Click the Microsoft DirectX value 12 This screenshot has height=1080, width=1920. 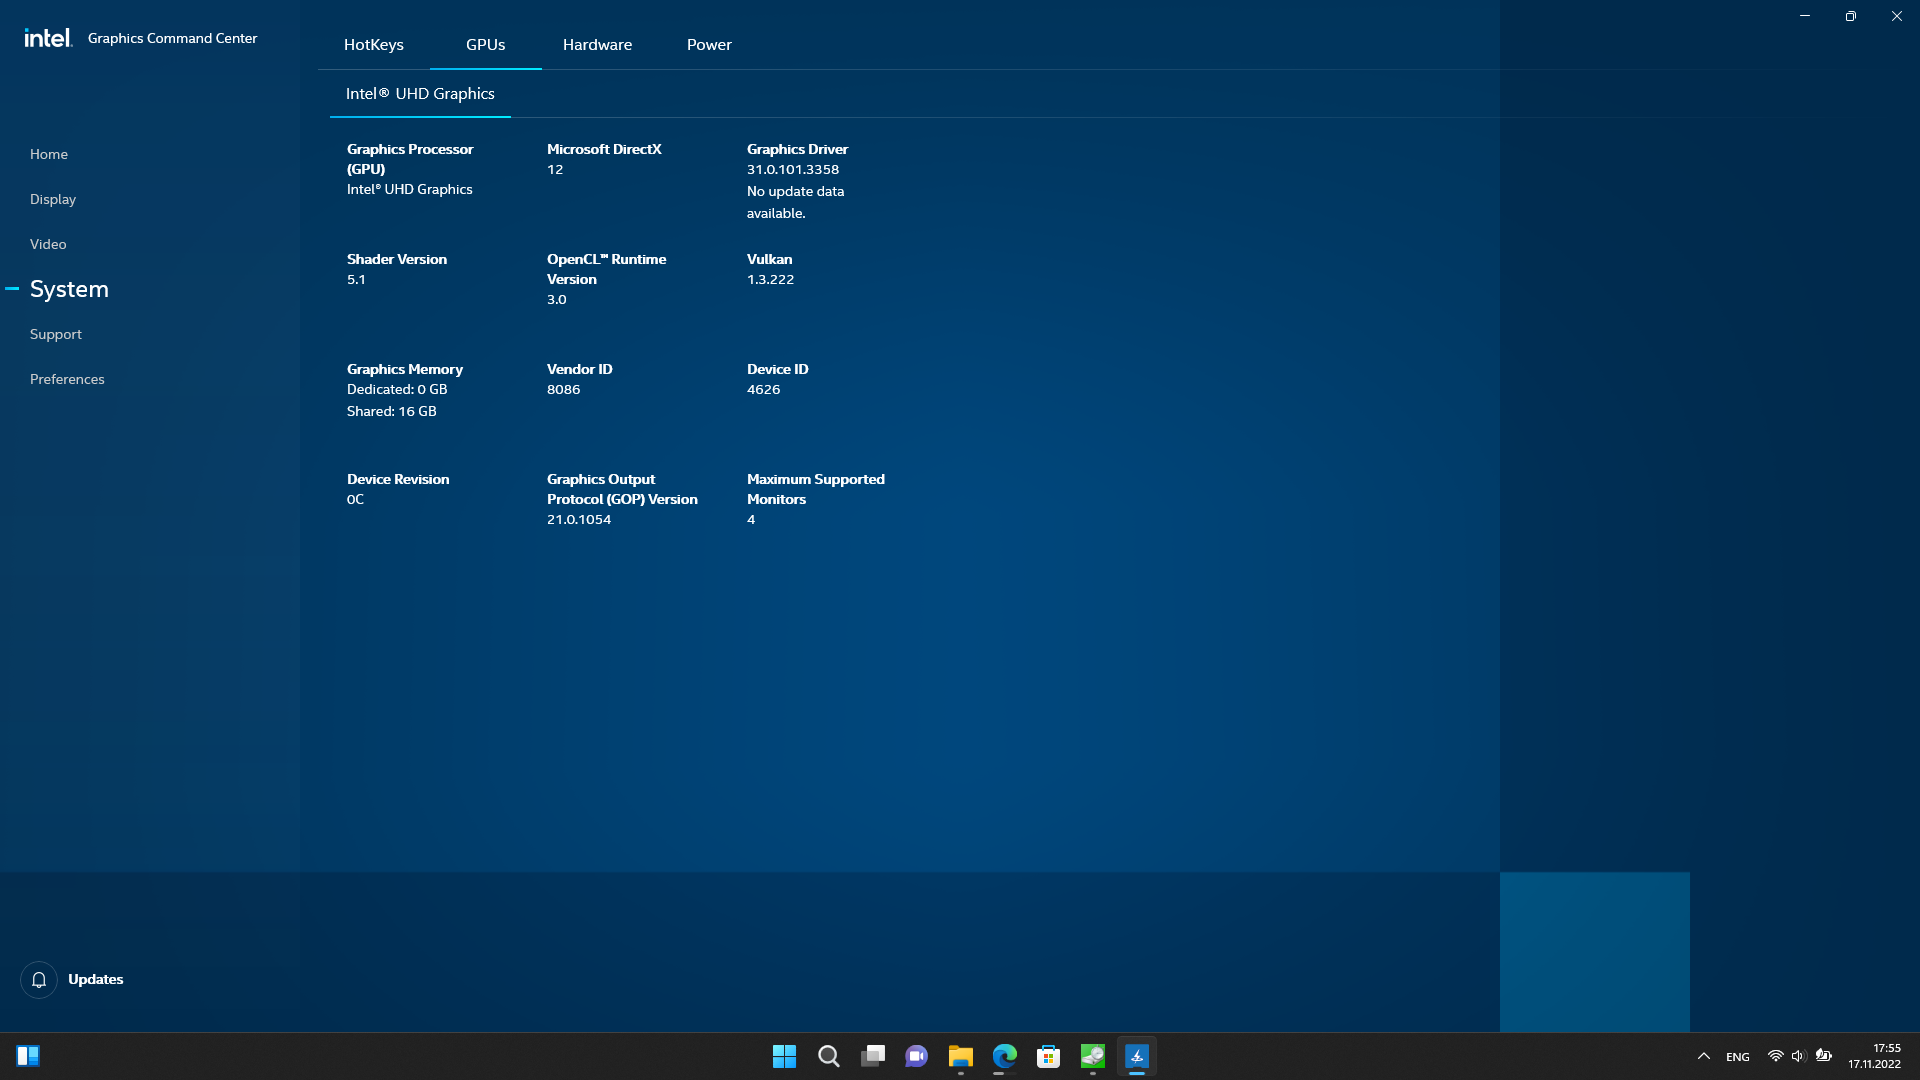tap(555, 169)
